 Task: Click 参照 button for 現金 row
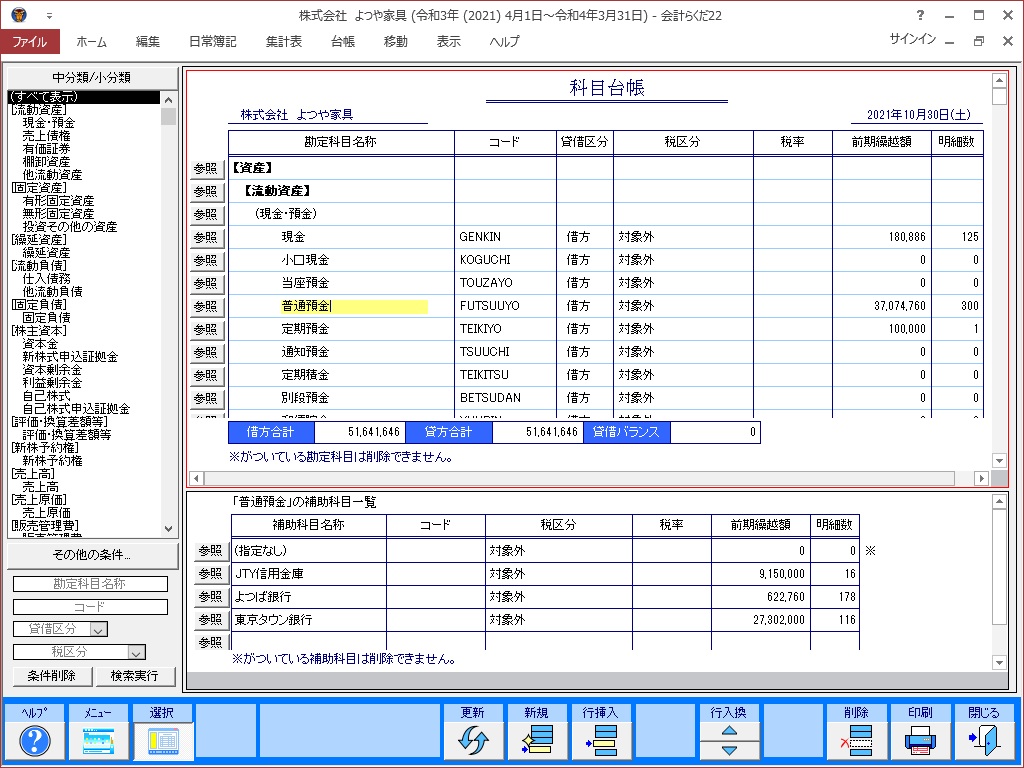tap(206, 237)
